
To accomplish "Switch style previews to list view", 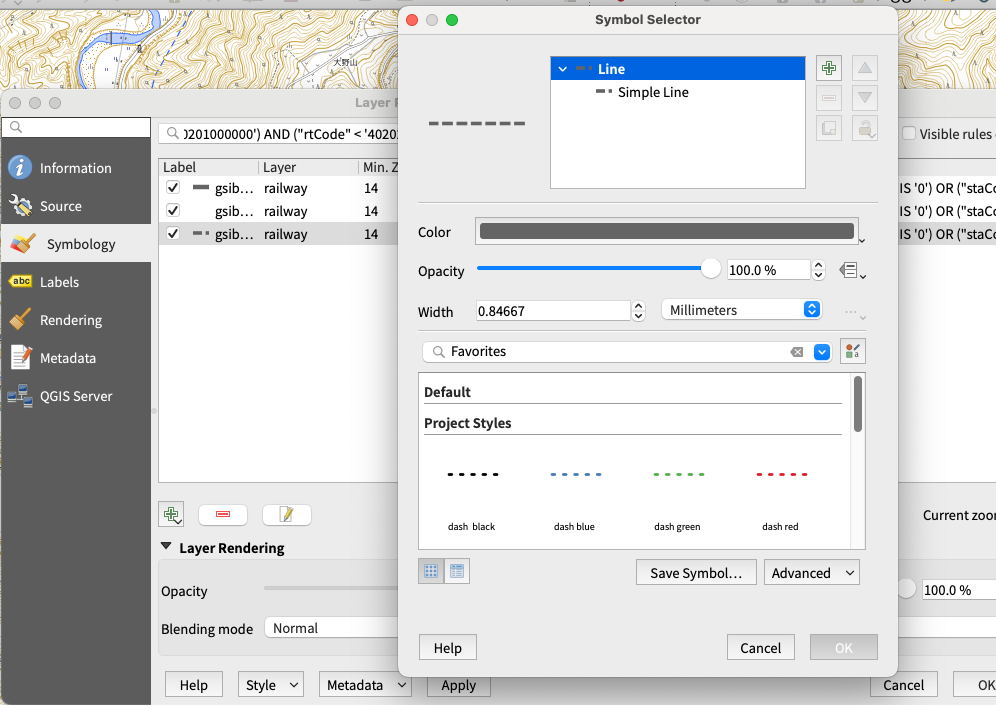I will 457,570.
